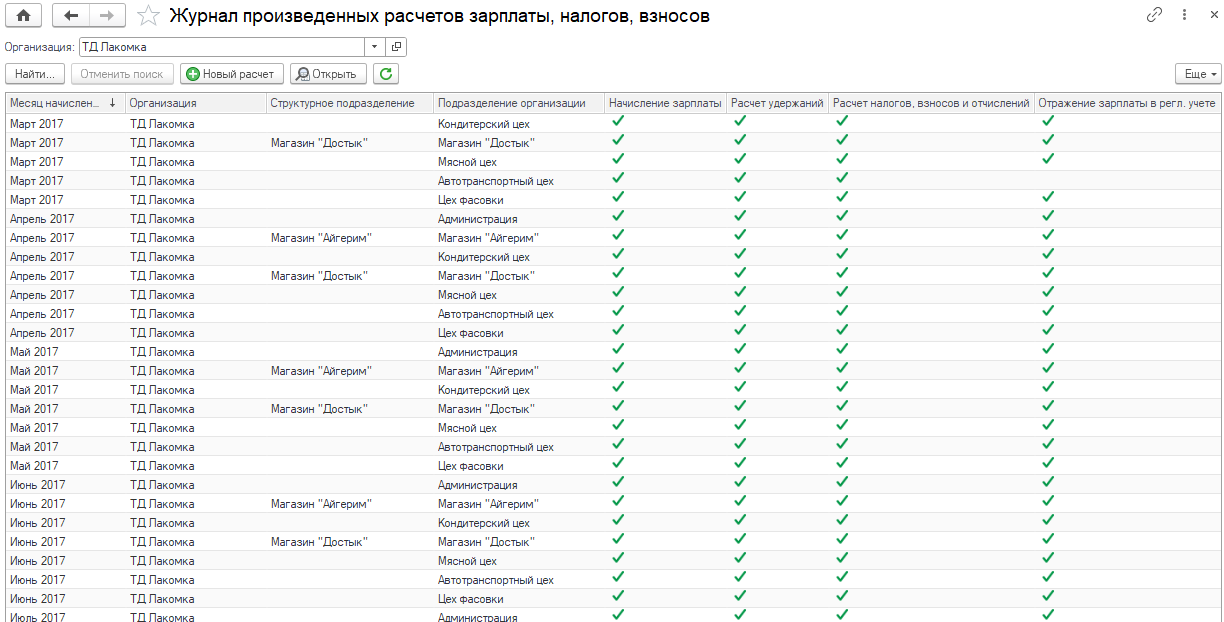Add journal to favorites with star icon

point(147,15)
